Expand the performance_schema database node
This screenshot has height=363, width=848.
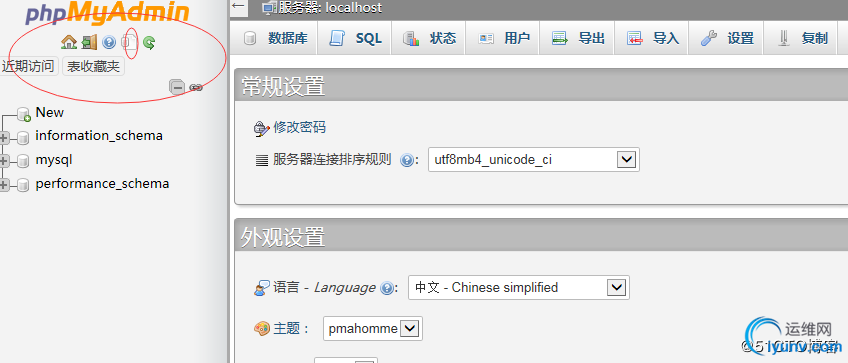pos(4,185)
